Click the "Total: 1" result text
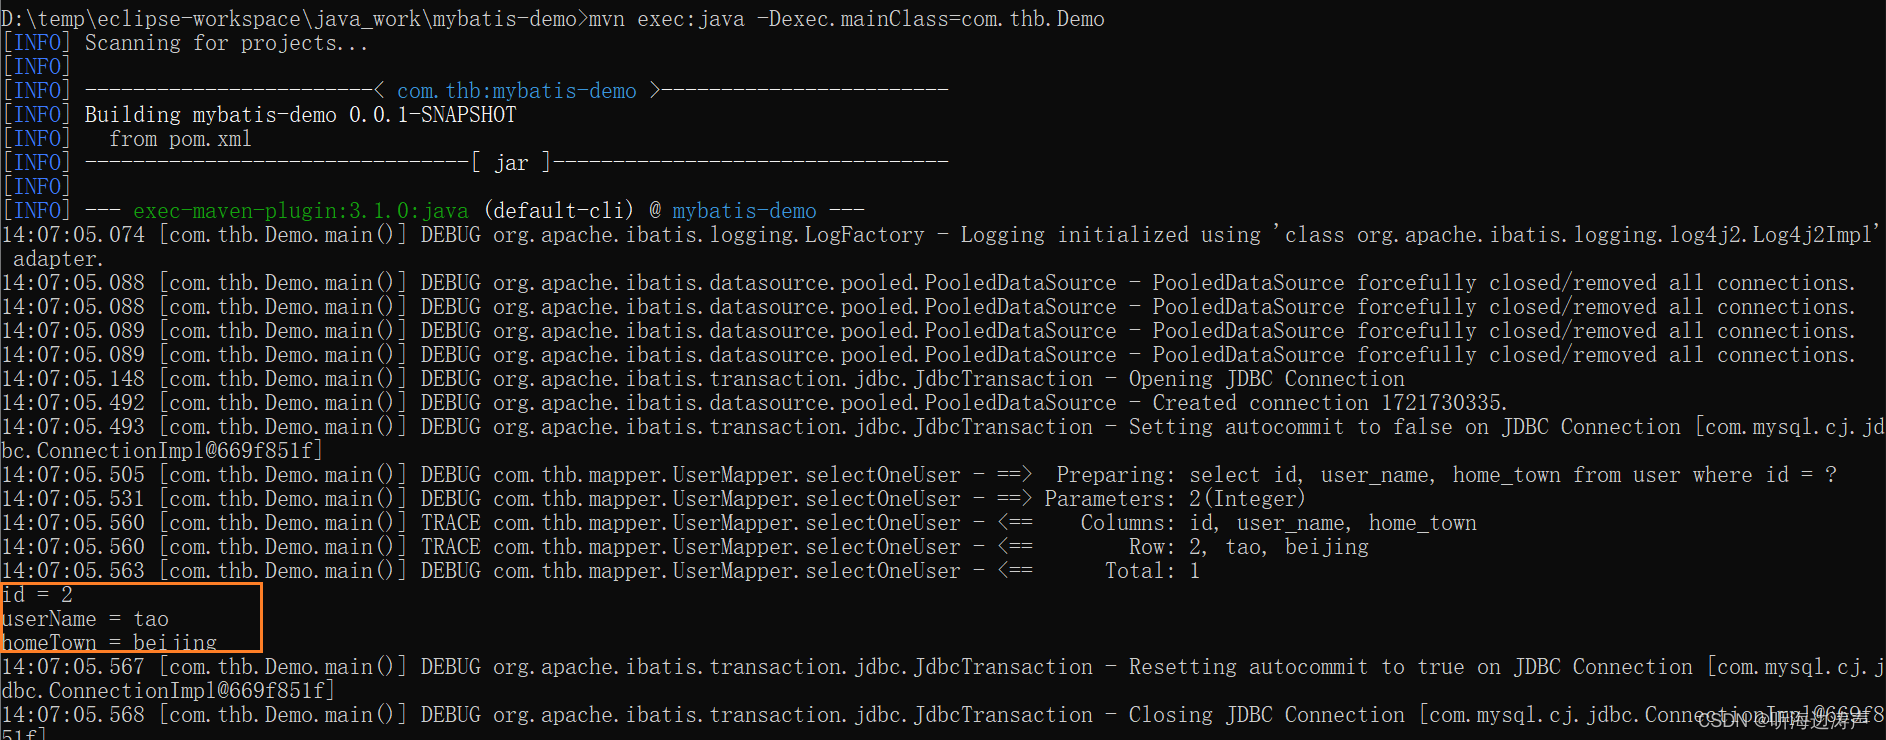This screenshot has height=740, width=1886. (x=1152, y=571)
